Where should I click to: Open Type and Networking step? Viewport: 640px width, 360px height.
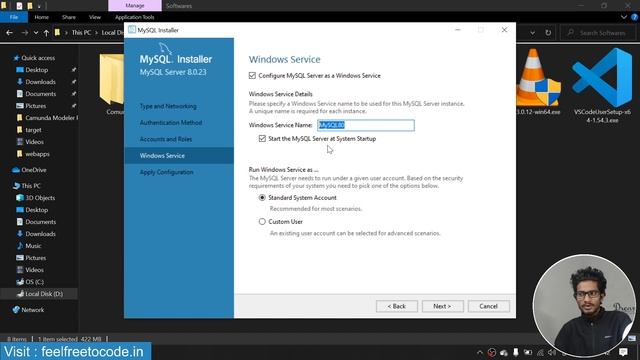168,106
